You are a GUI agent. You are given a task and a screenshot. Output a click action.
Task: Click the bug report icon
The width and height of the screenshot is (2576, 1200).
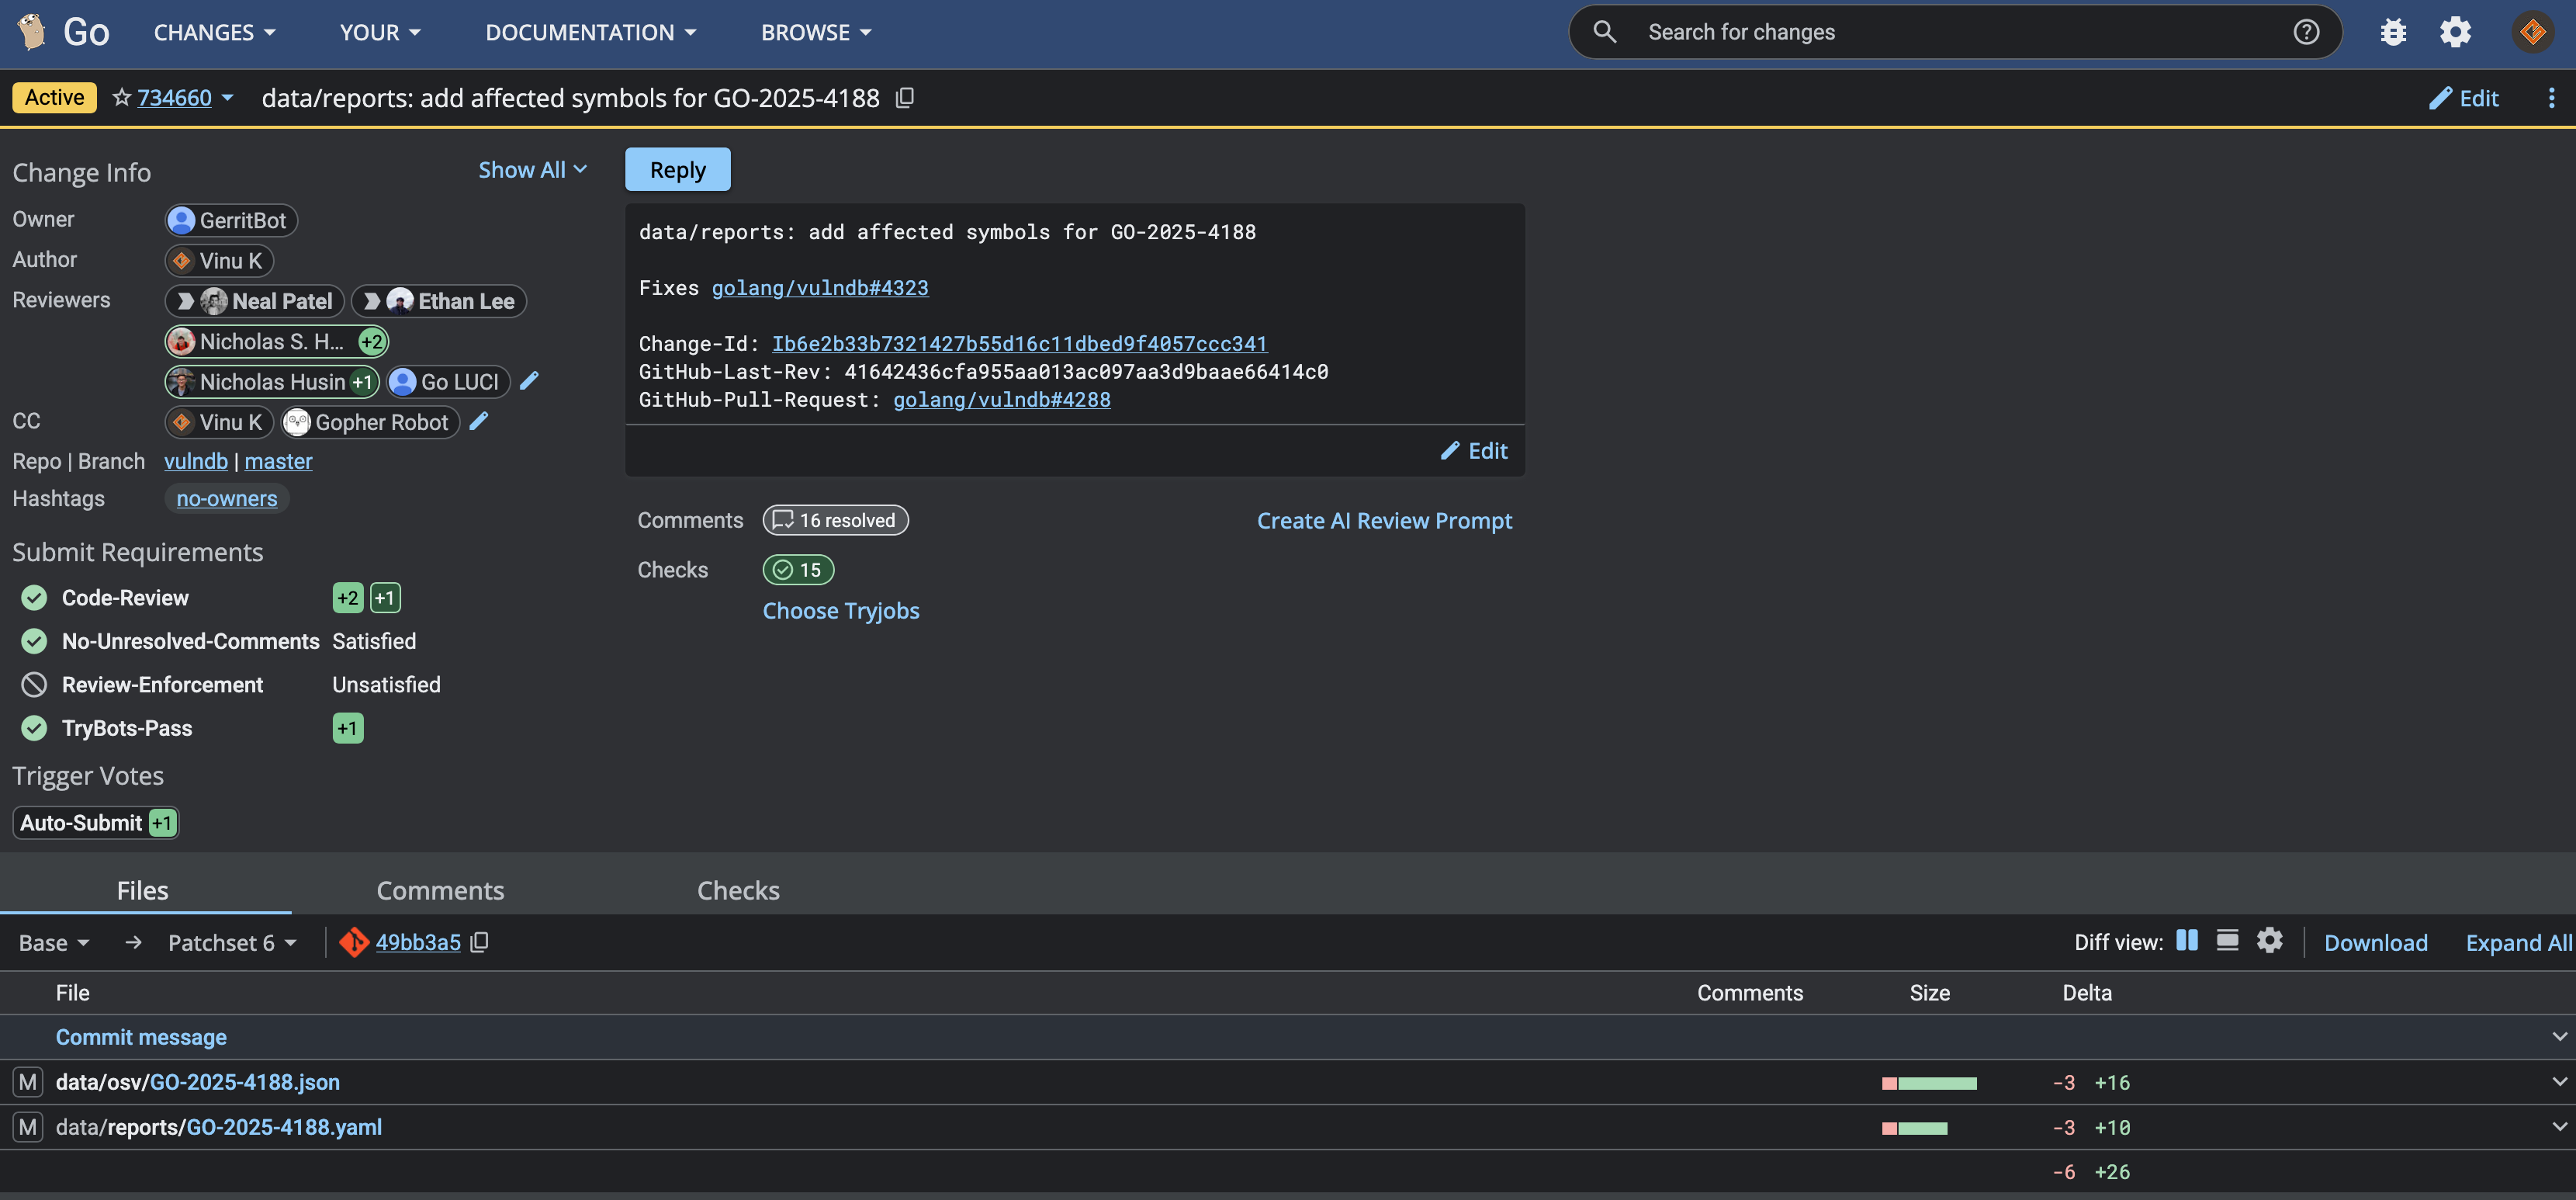2393,32
